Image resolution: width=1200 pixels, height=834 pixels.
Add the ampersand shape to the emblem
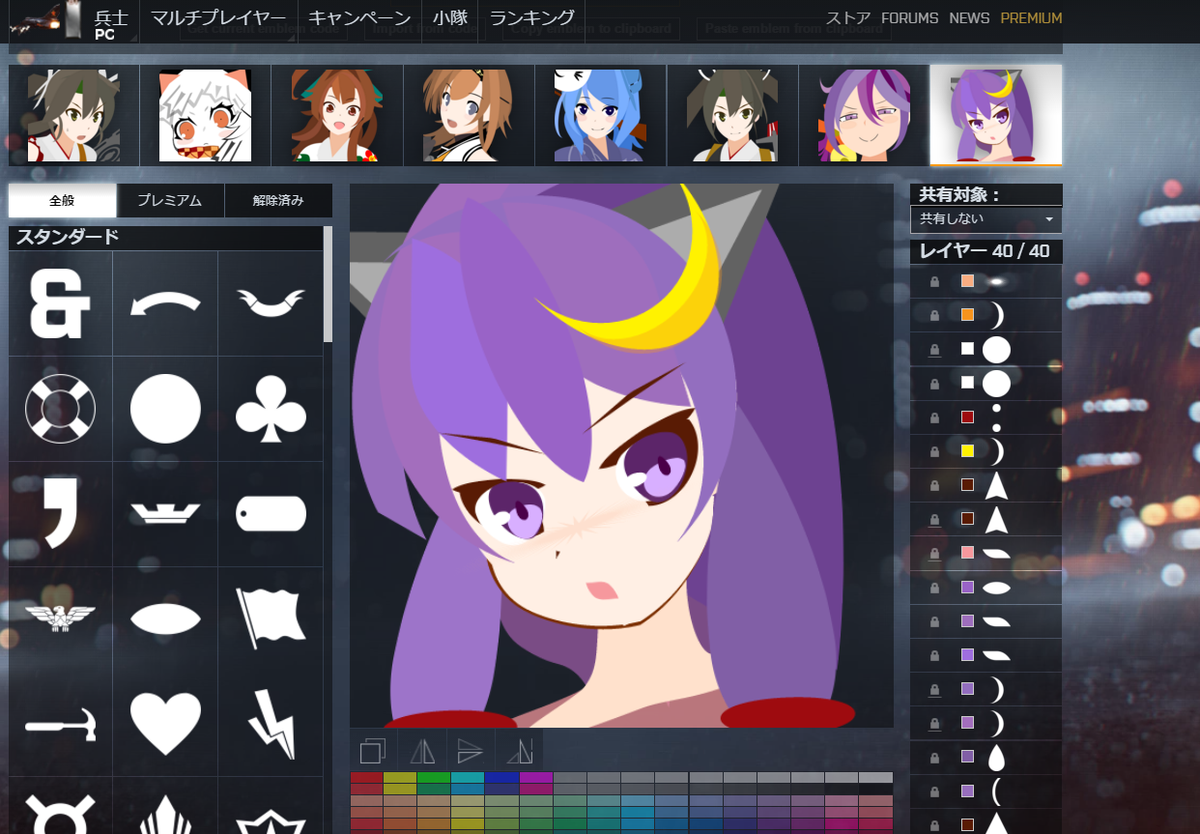60,303
